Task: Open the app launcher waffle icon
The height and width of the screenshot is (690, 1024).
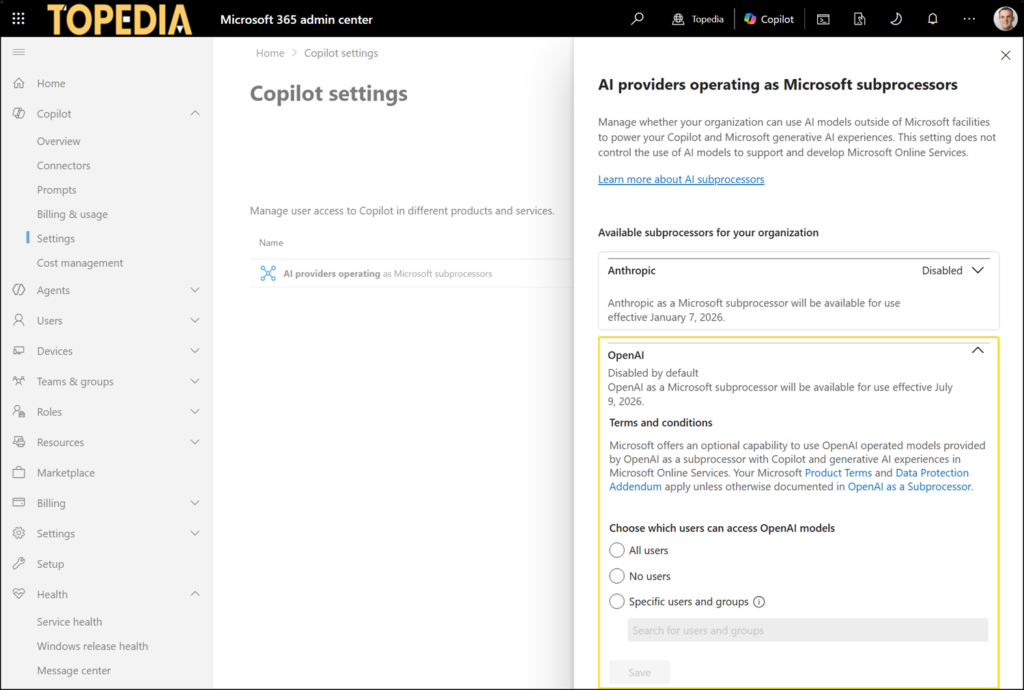Action: point(18,19)
